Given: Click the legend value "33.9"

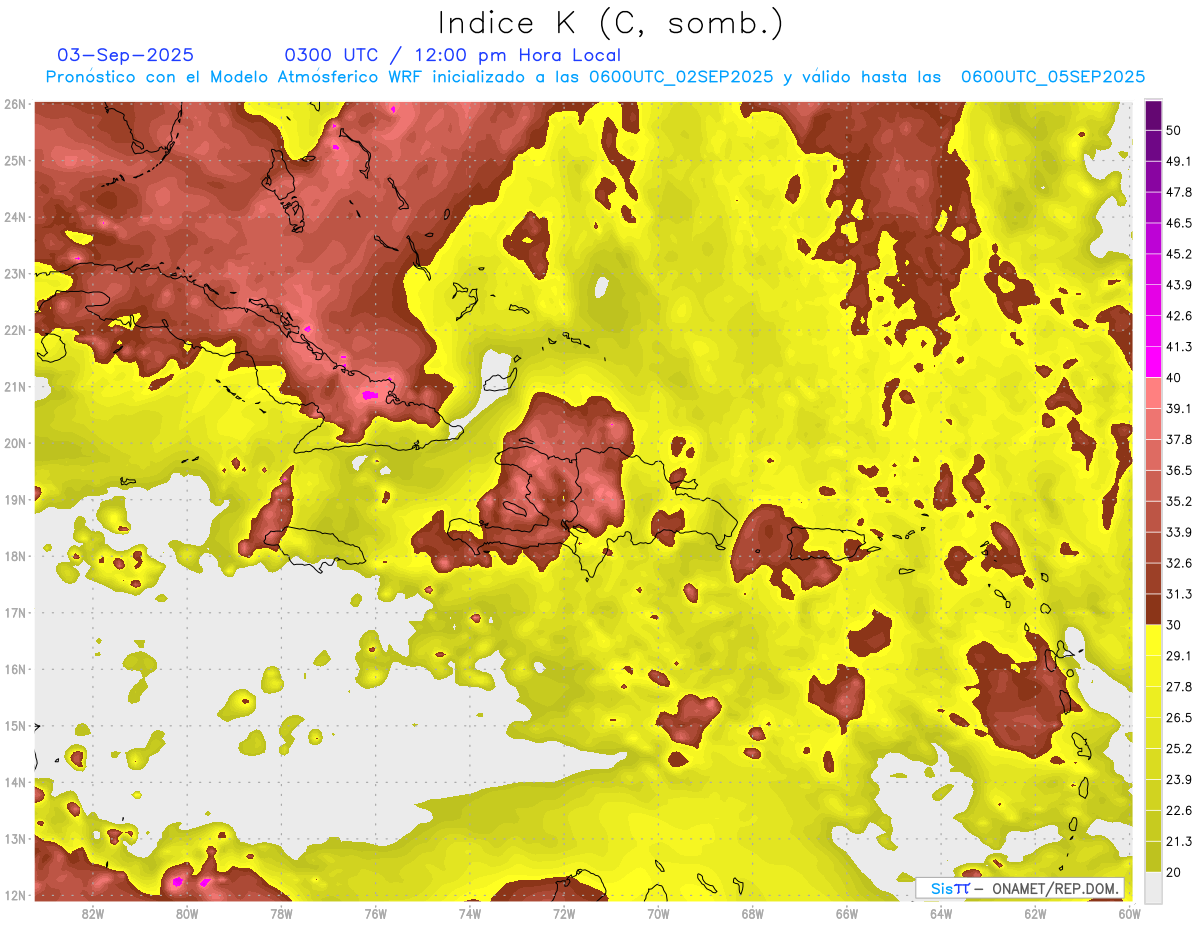Looking at the screenshot, I should pyautogui.click(x=1179, y=532).
